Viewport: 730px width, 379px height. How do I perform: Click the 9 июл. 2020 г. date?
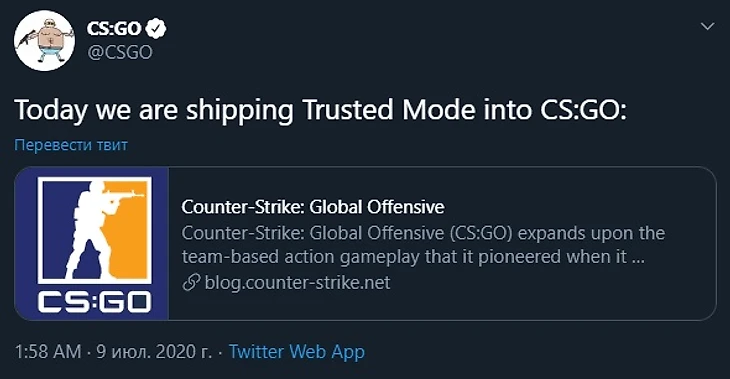coord(154,352)
